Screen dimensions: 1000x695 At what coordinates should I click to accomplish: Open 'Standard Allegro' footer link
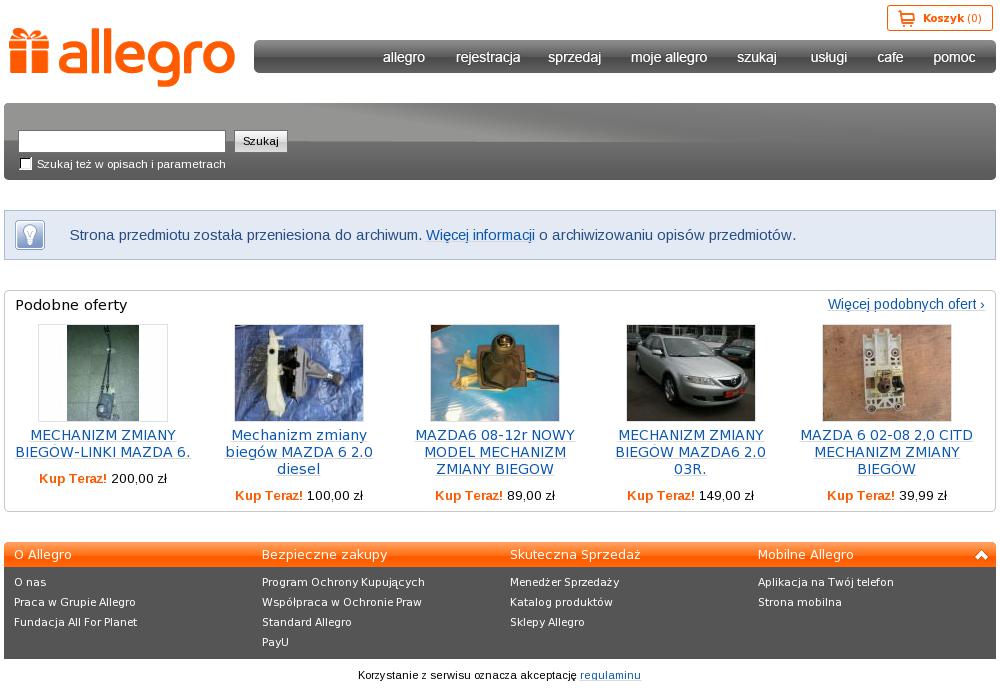[x=307, y=622]
